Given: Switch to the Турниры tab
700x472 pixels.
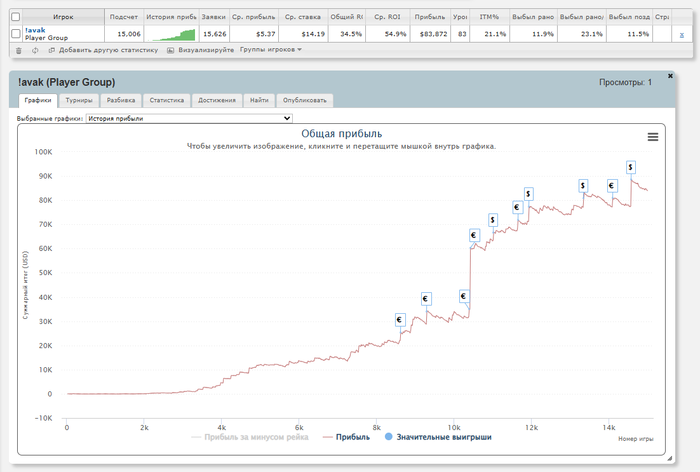Looking at the screenshot, I should tap(80, 100).
